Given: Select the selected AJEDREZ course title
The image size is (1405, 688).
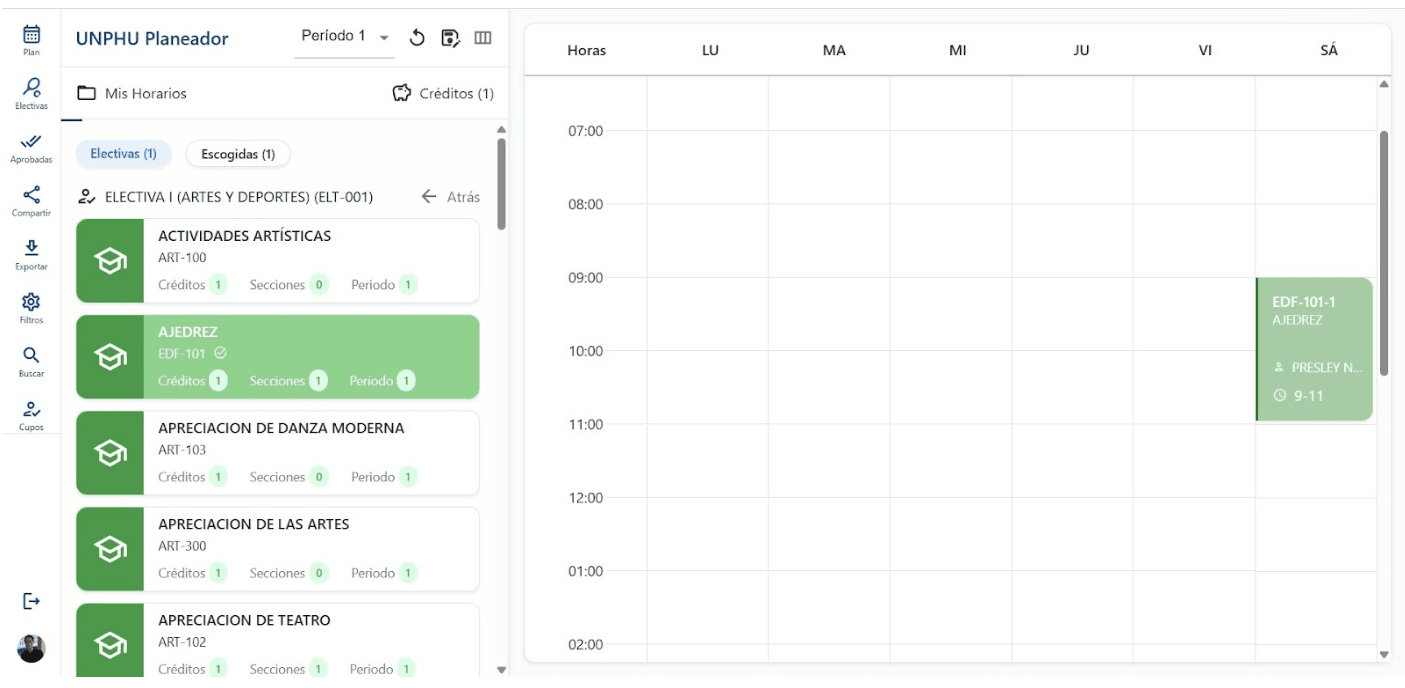Looking at the screenshot, I should (188, 332).
